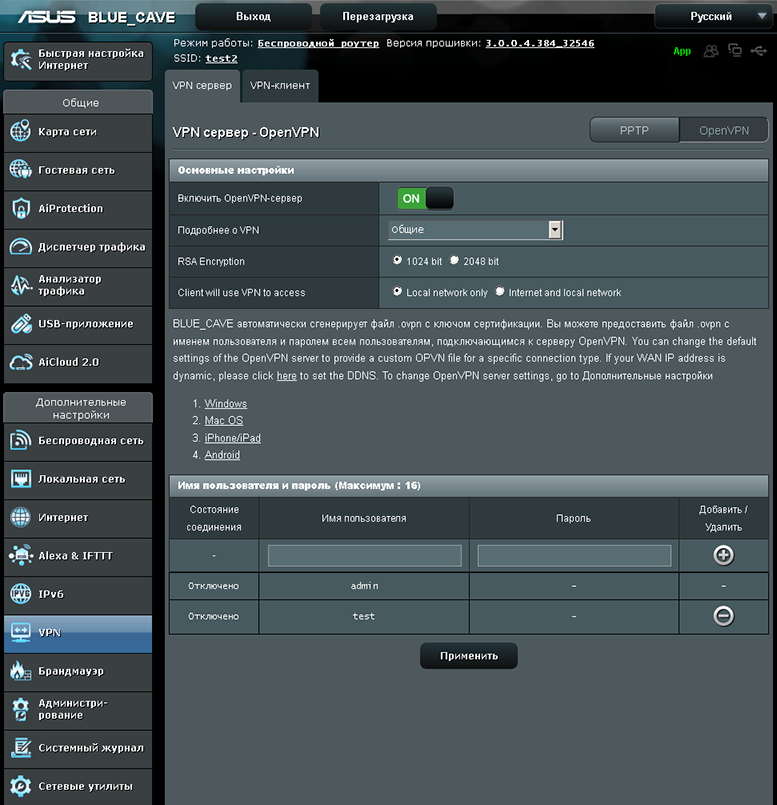Click the Wireless network icon

[x=21, y=440]
